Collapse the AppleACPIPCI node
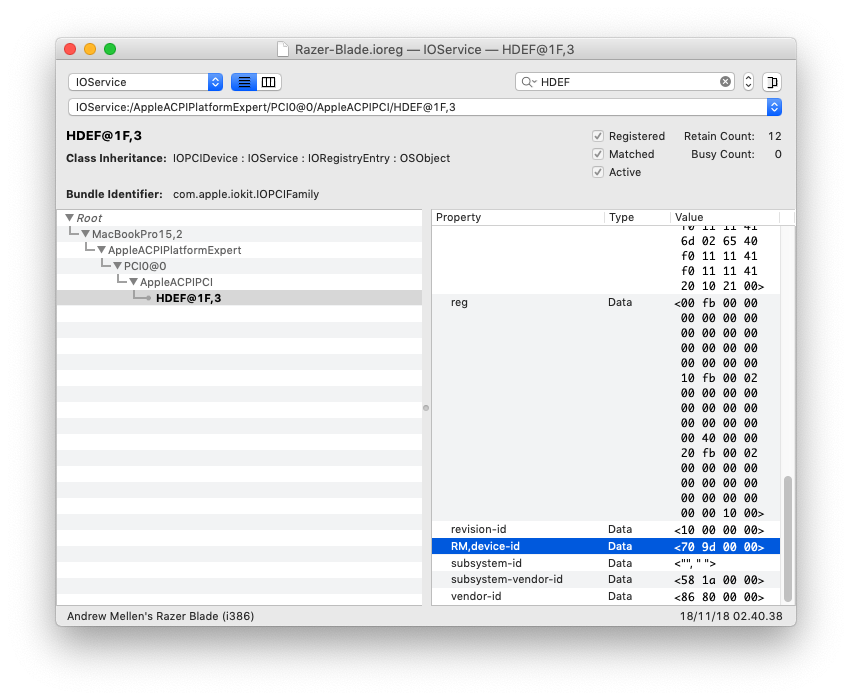This screenshot has width=852, height=700. pyautogui.click(x=133, y=282)
